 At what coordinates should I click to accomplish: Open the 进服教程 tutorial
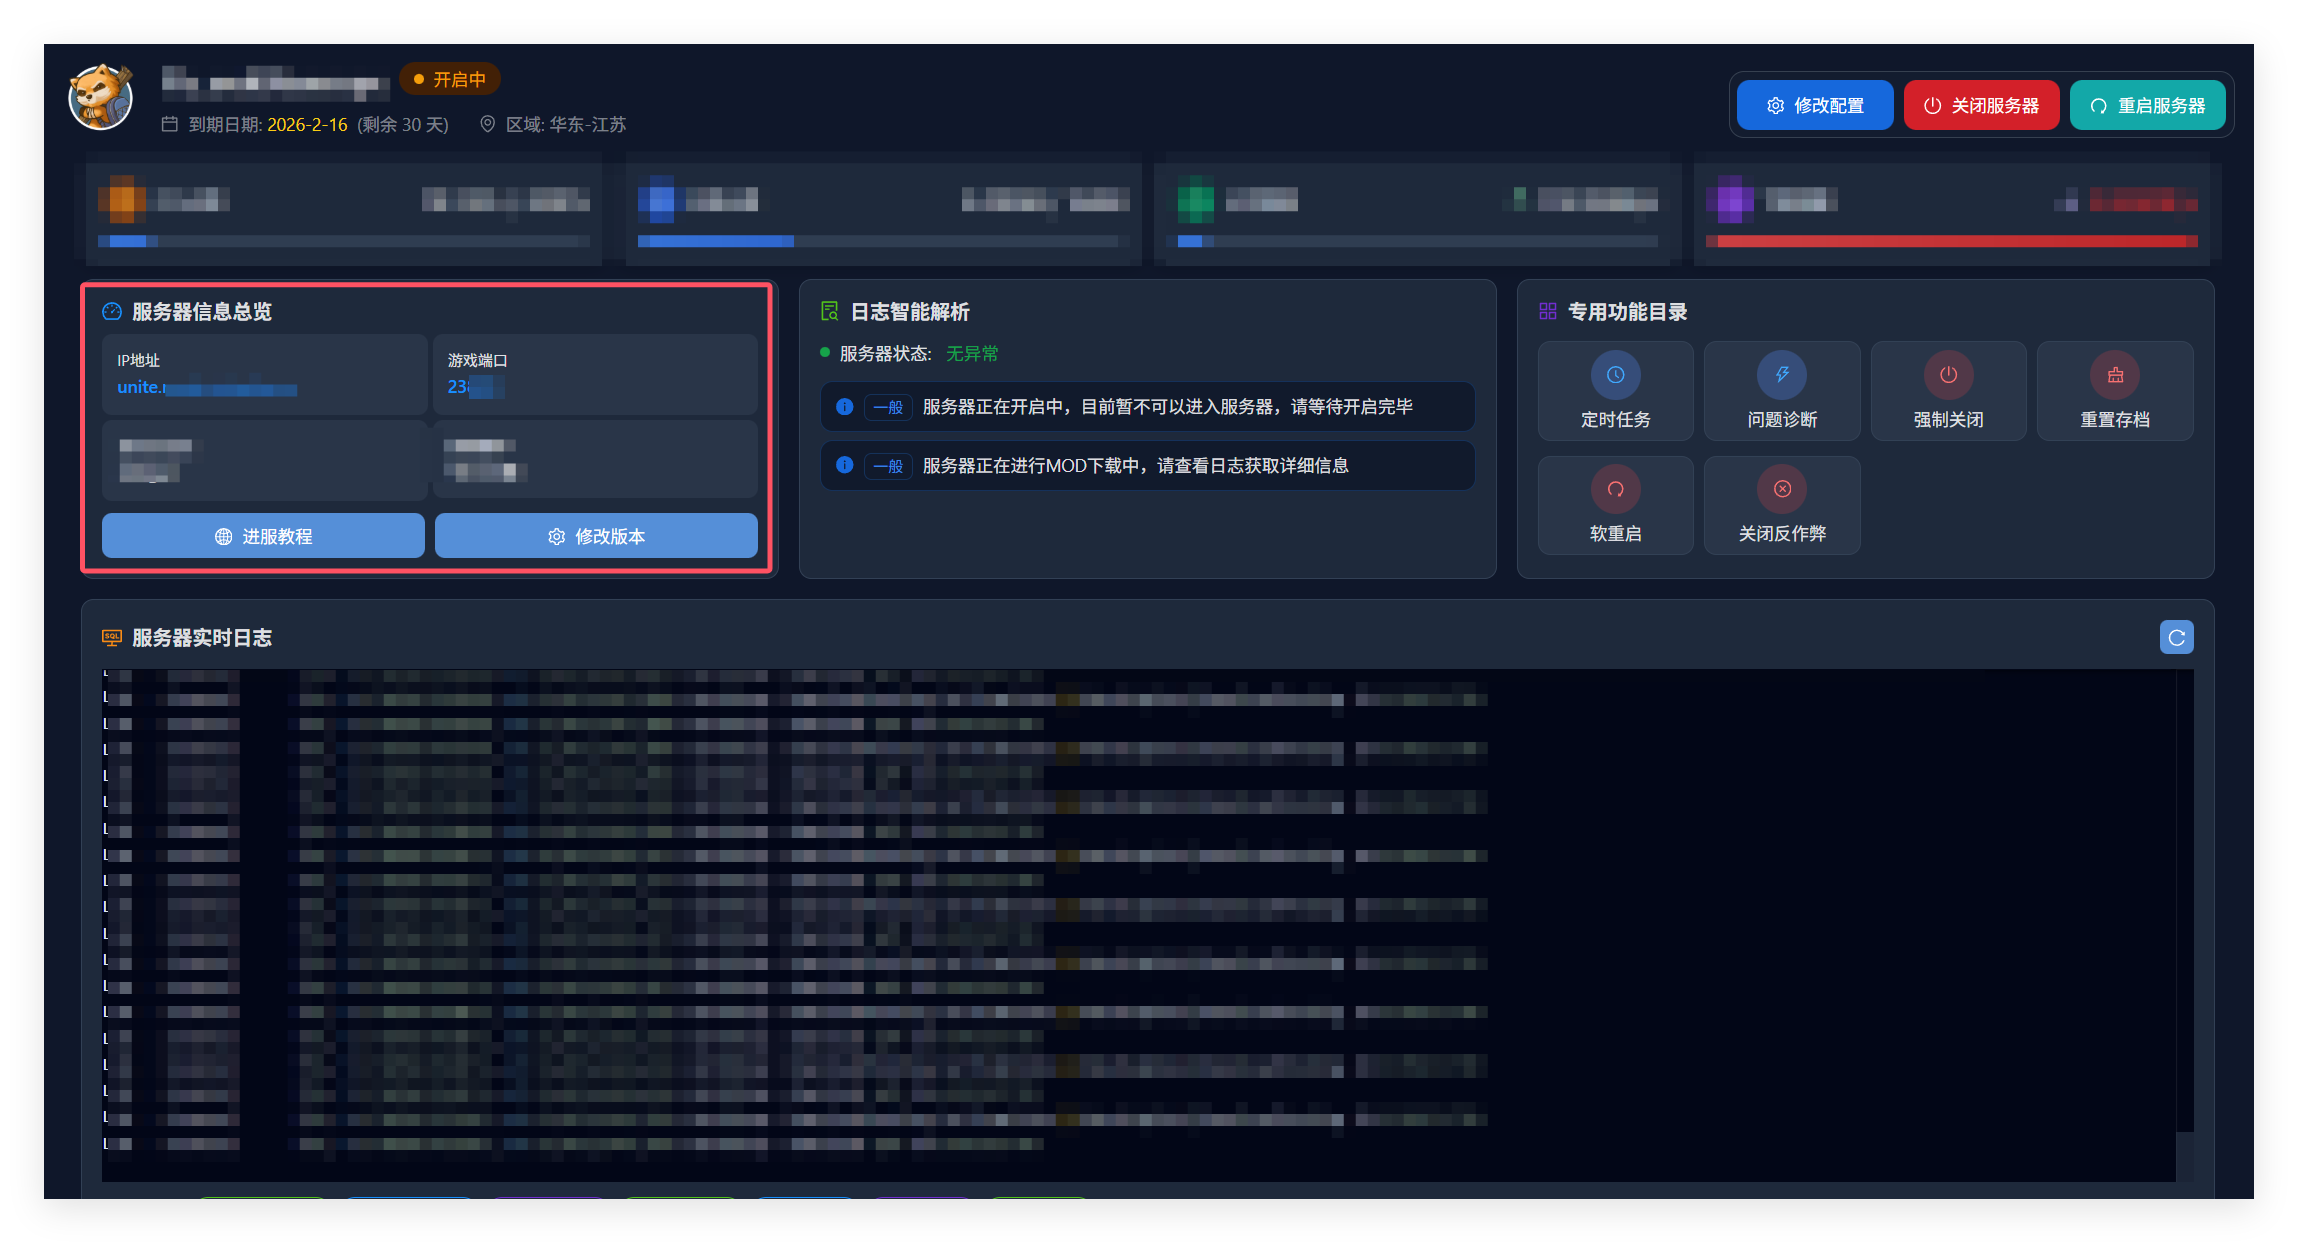click(263, 536)
